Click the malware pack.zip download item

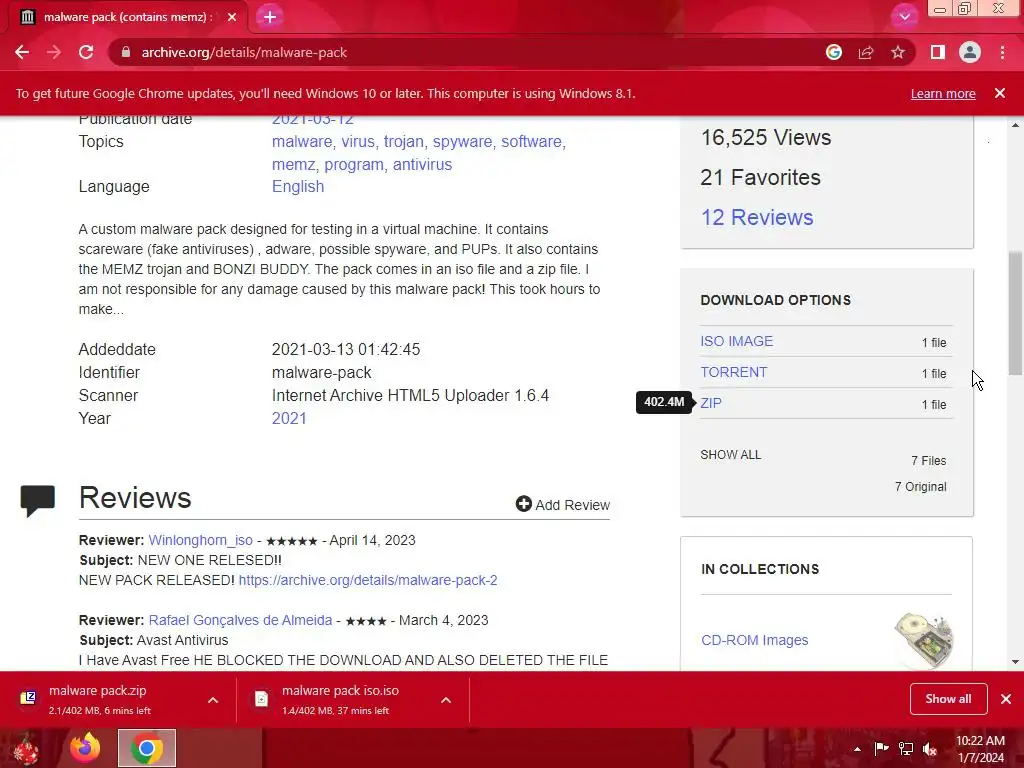(120, 699)
